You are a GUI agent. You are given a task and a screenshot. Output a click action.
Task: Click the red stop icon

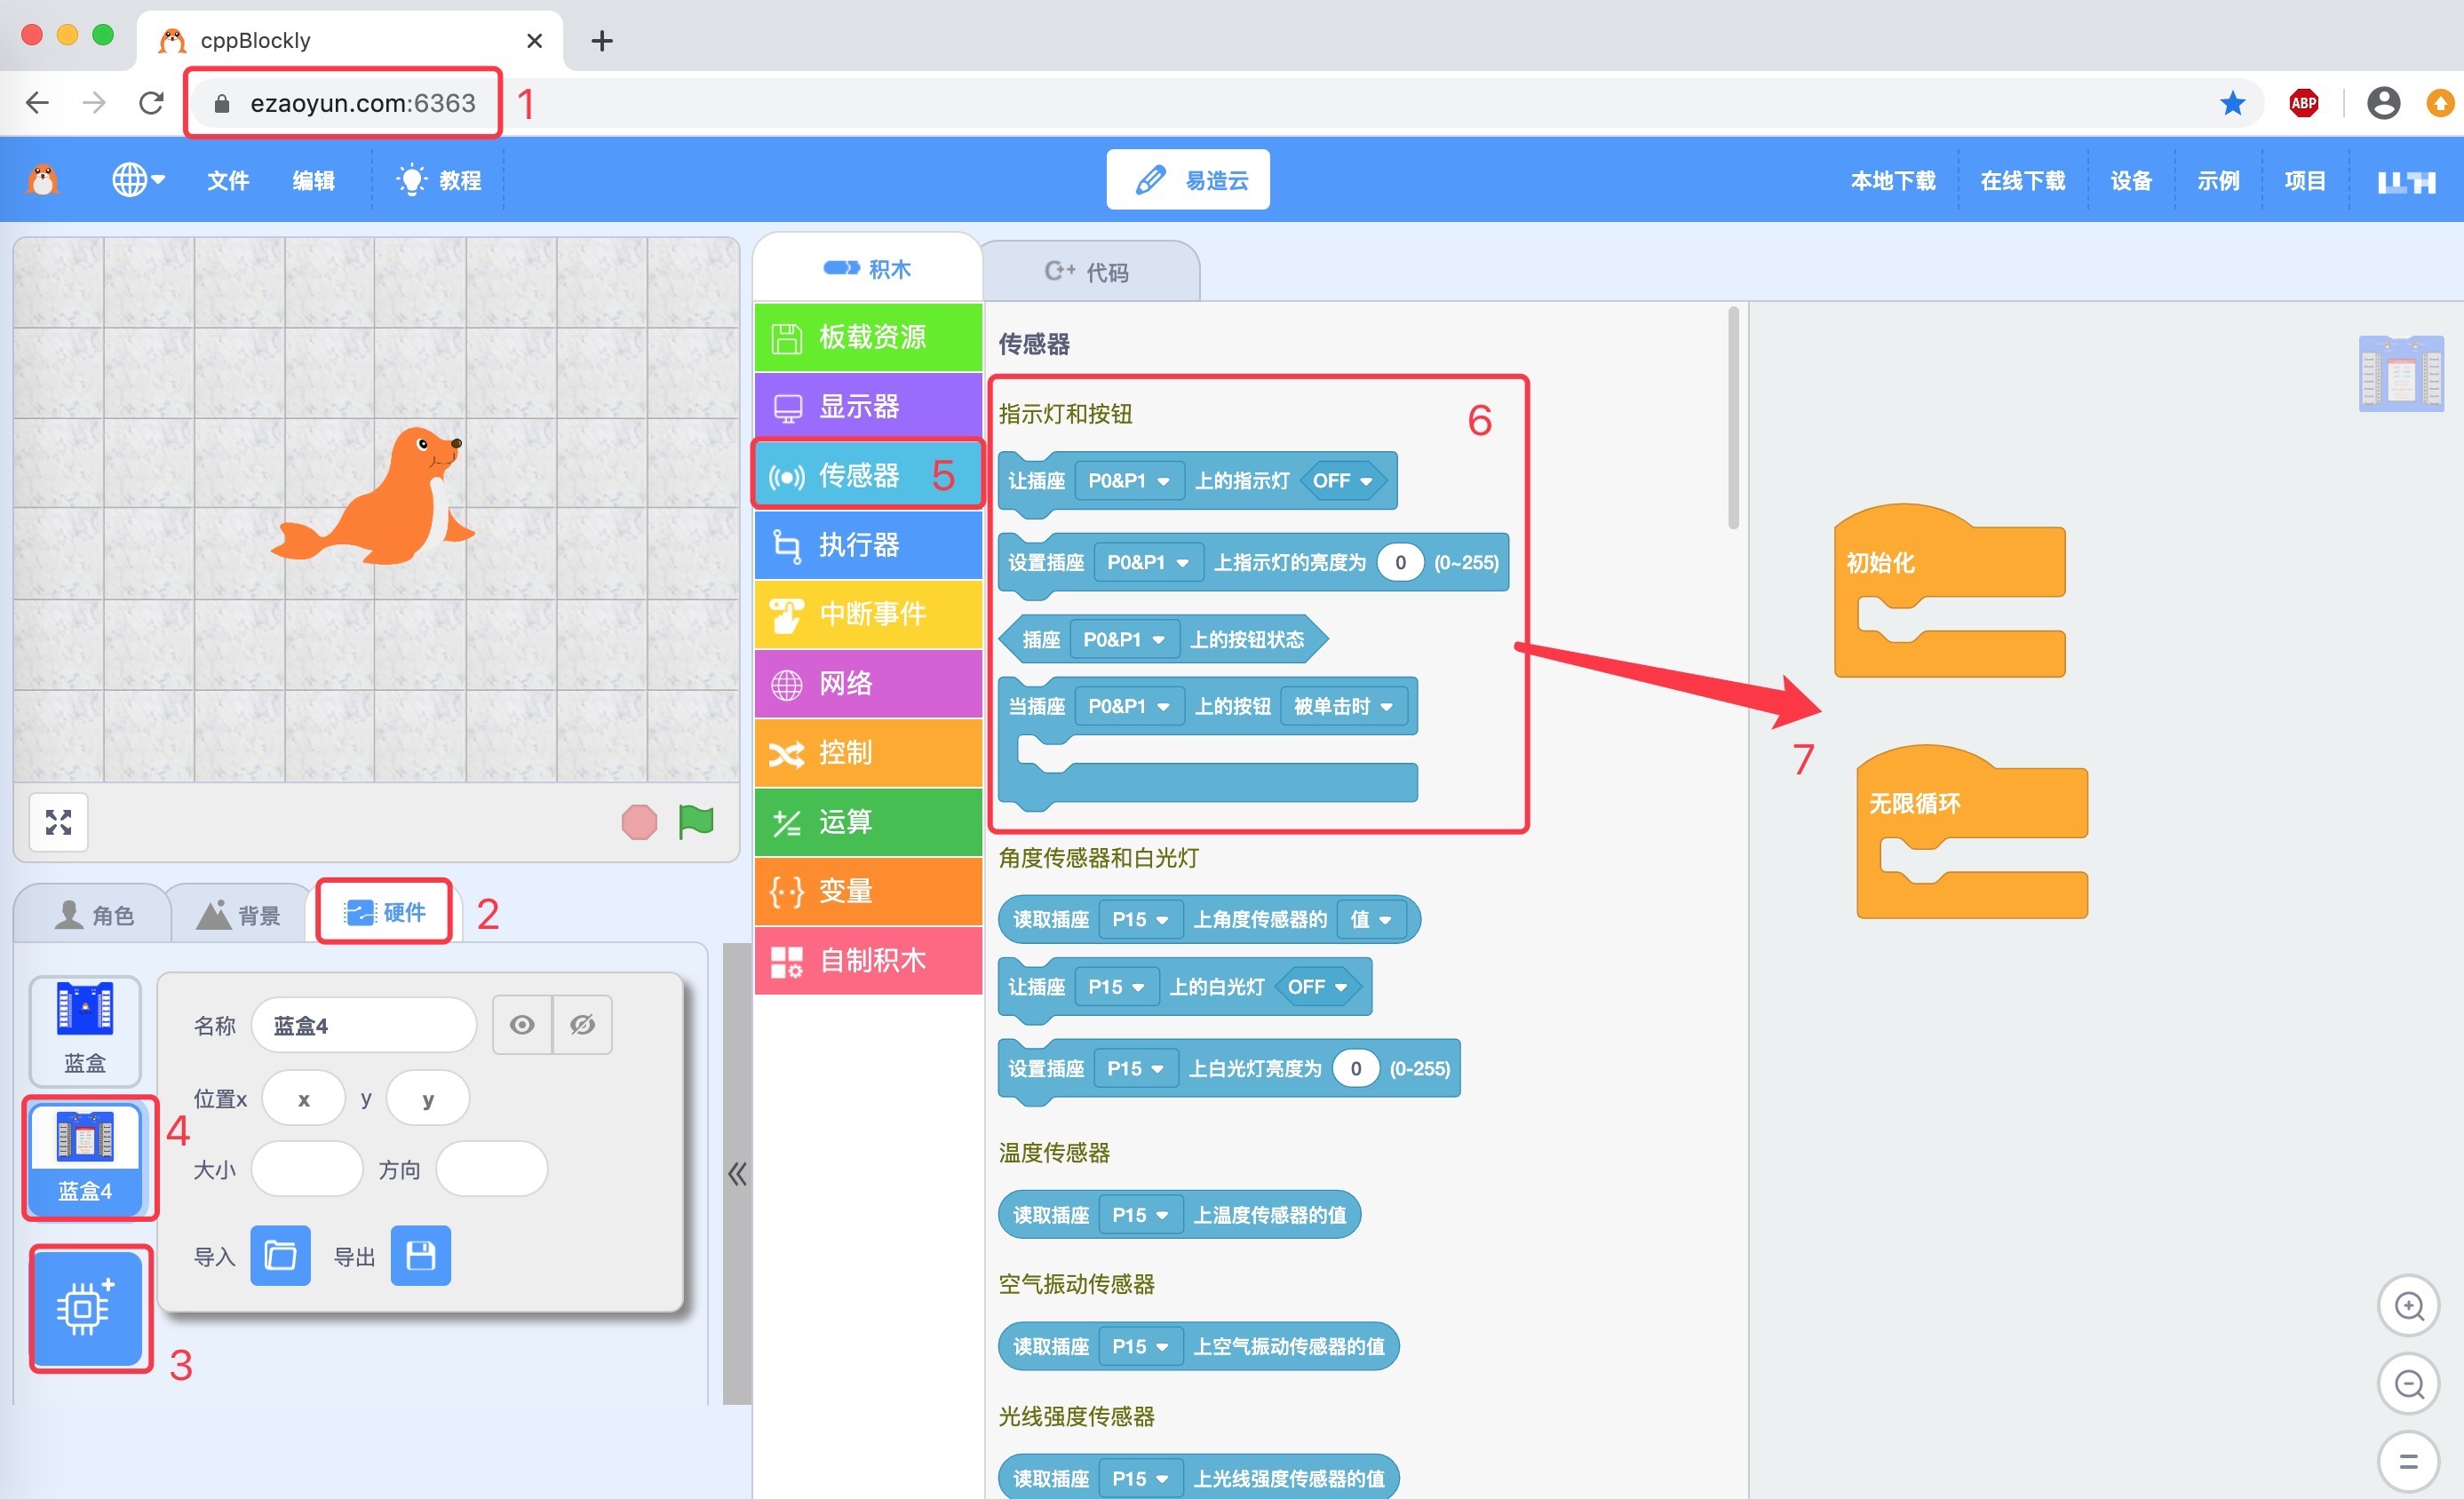[639, 823]
